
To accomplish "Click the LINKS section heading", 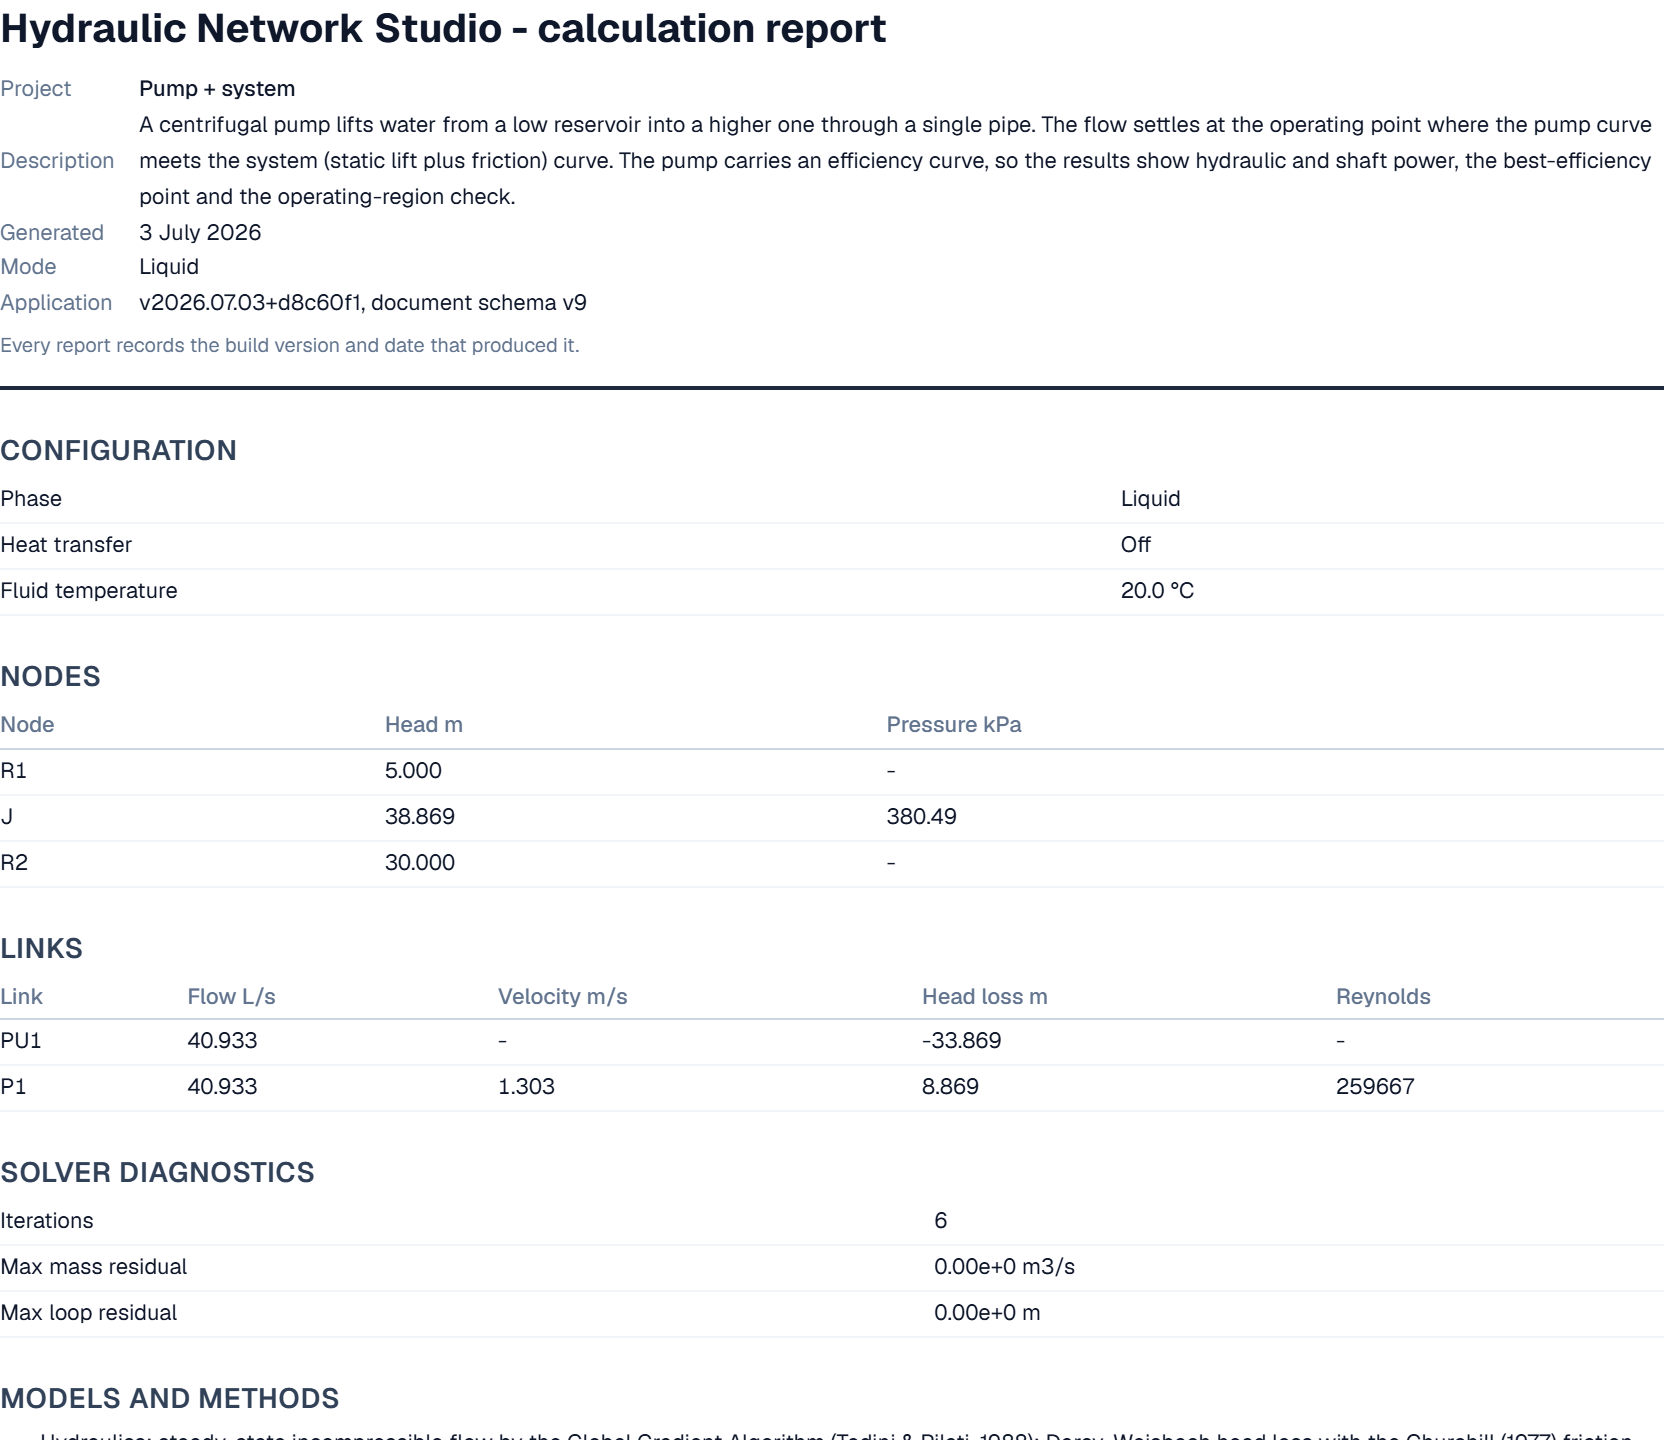I will [x=41, y=948].
